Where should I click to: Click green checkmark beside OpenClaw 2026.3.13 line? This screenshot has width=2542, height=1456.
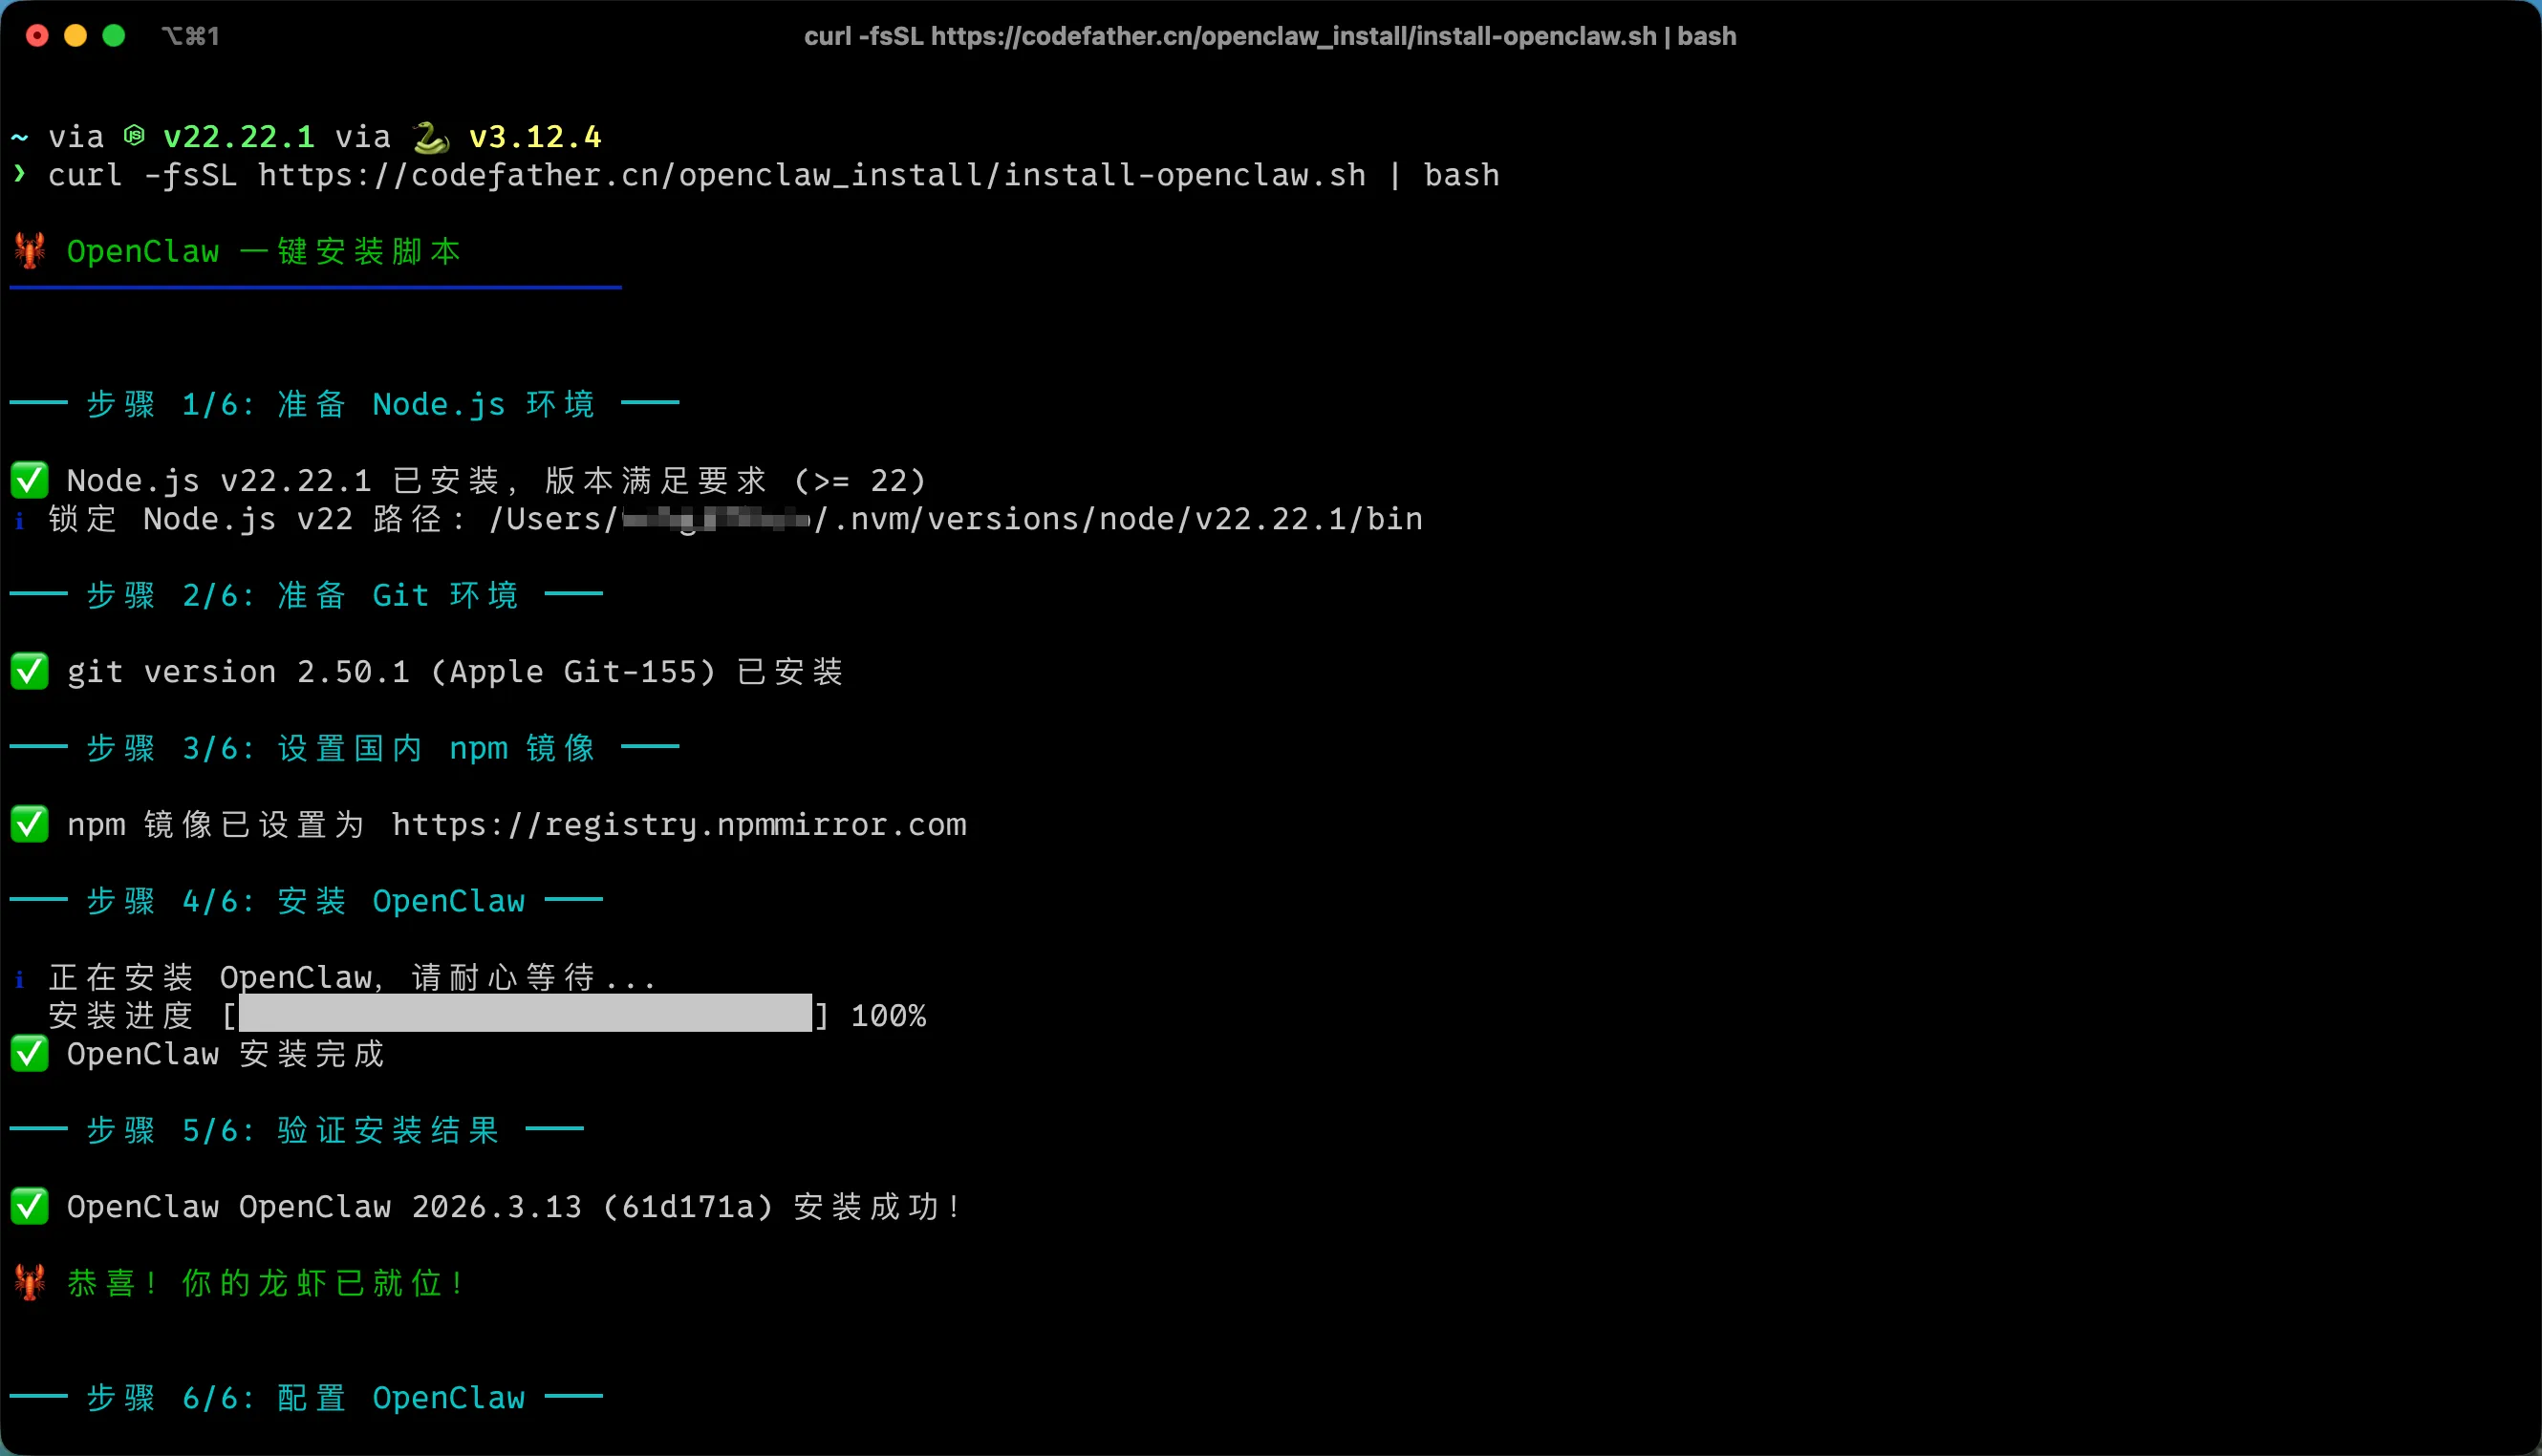[30, 1206]
